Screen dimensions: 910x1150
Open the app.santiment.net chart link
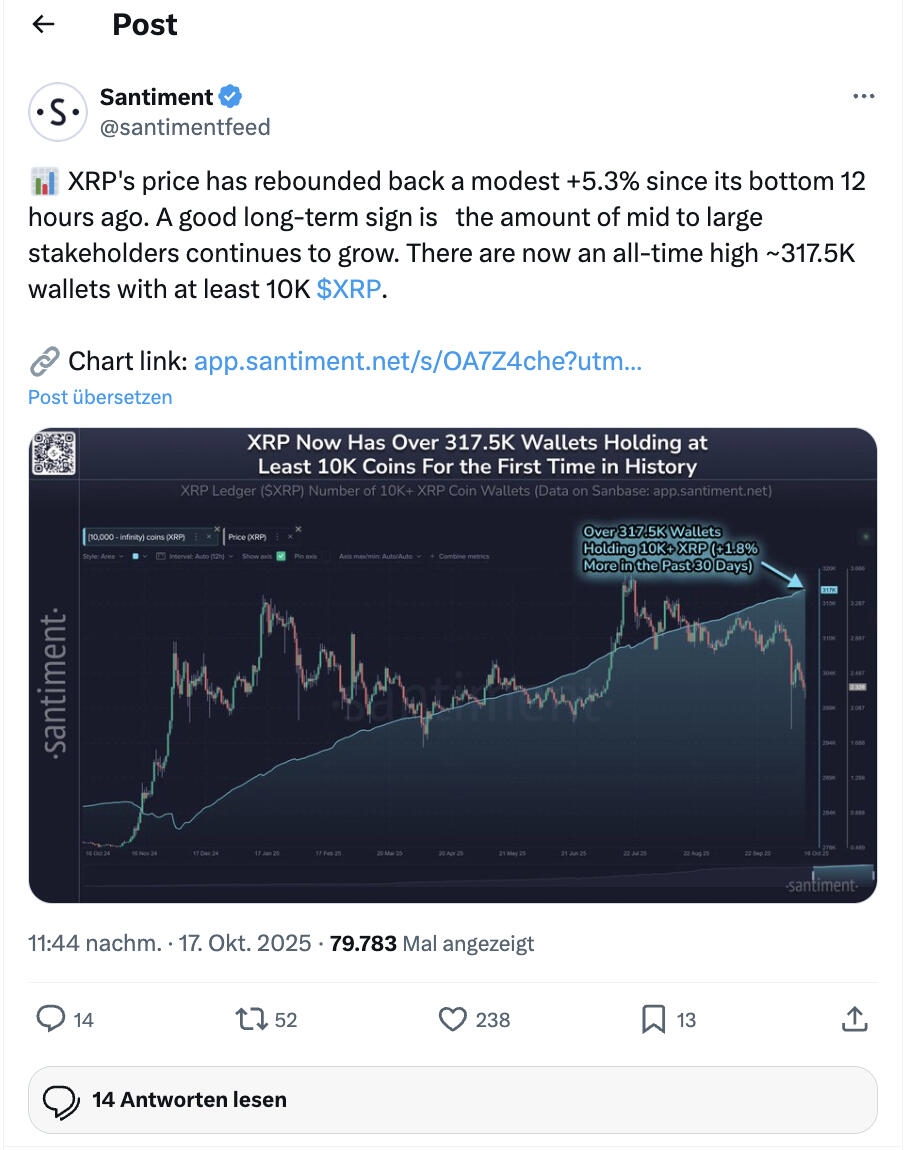point(417,361)
